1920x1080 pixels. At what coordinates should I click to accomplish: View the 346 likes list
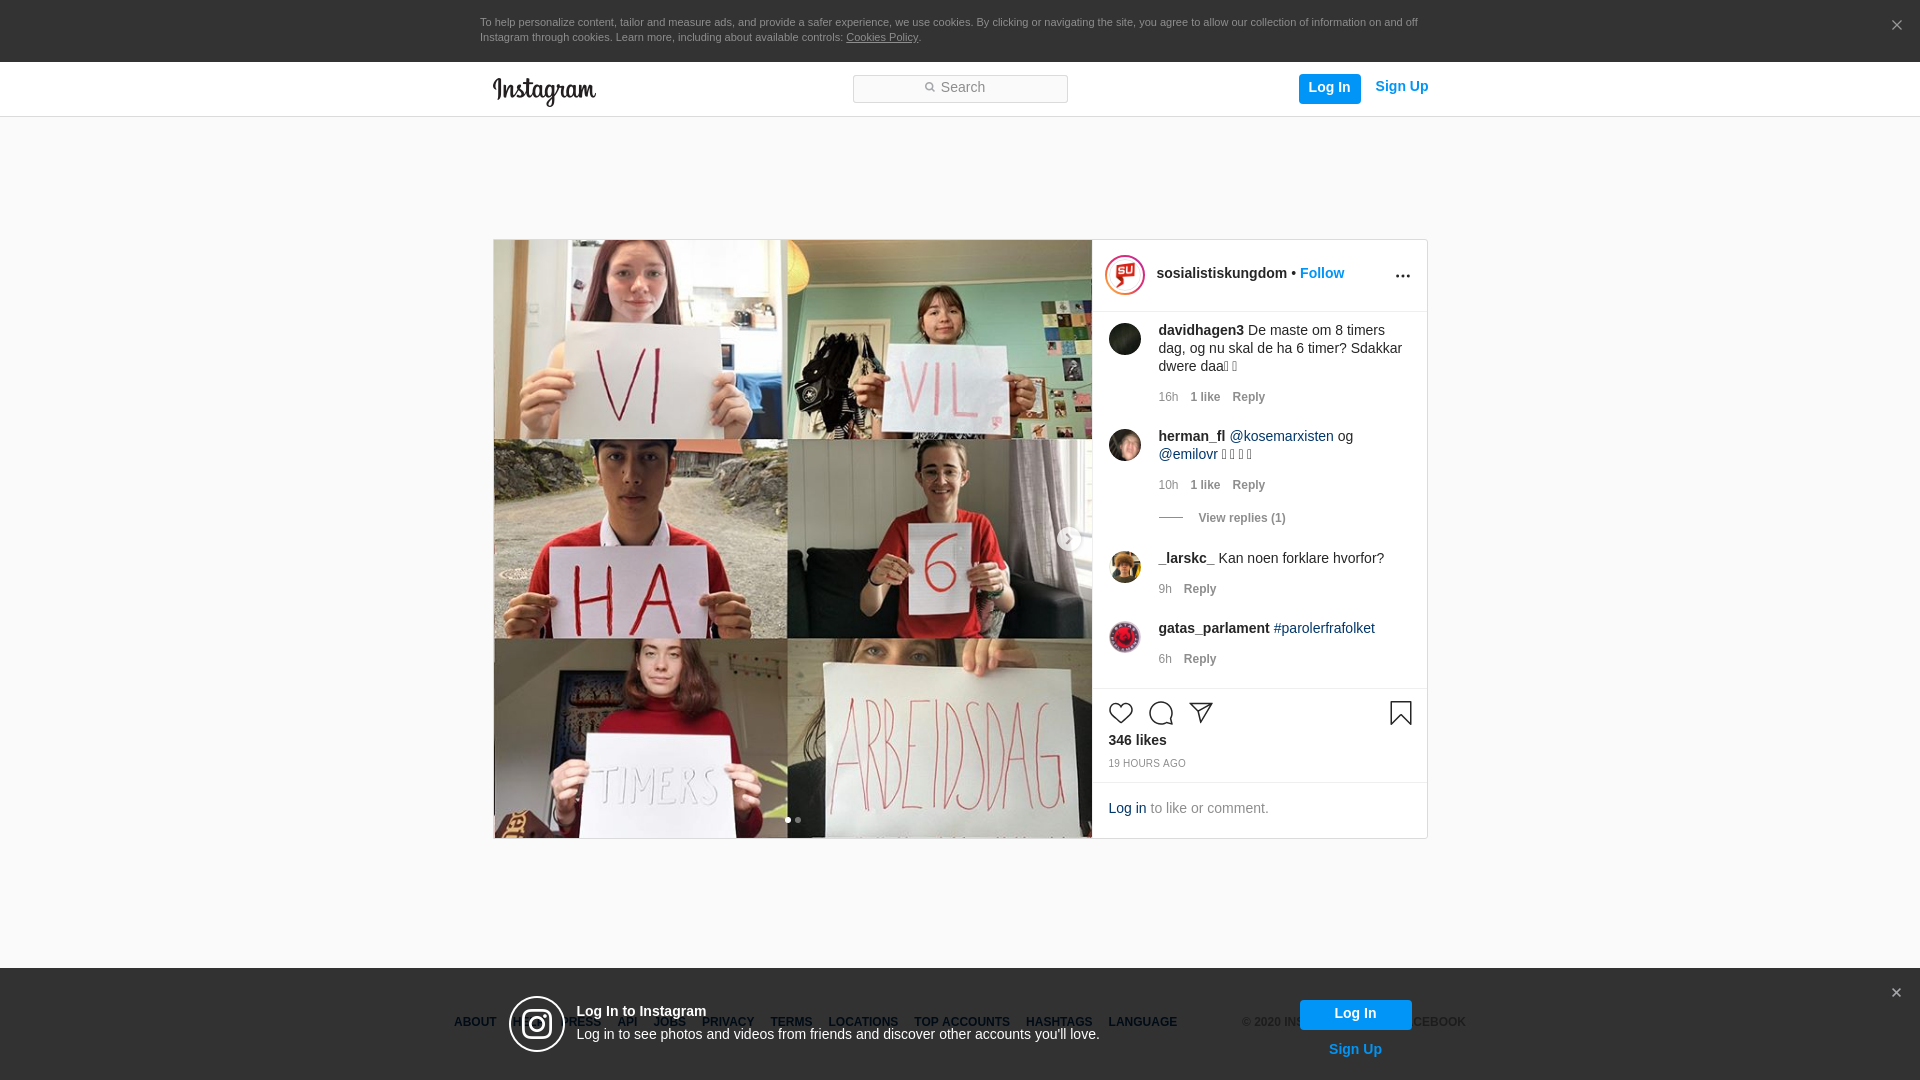point(1137,740)
